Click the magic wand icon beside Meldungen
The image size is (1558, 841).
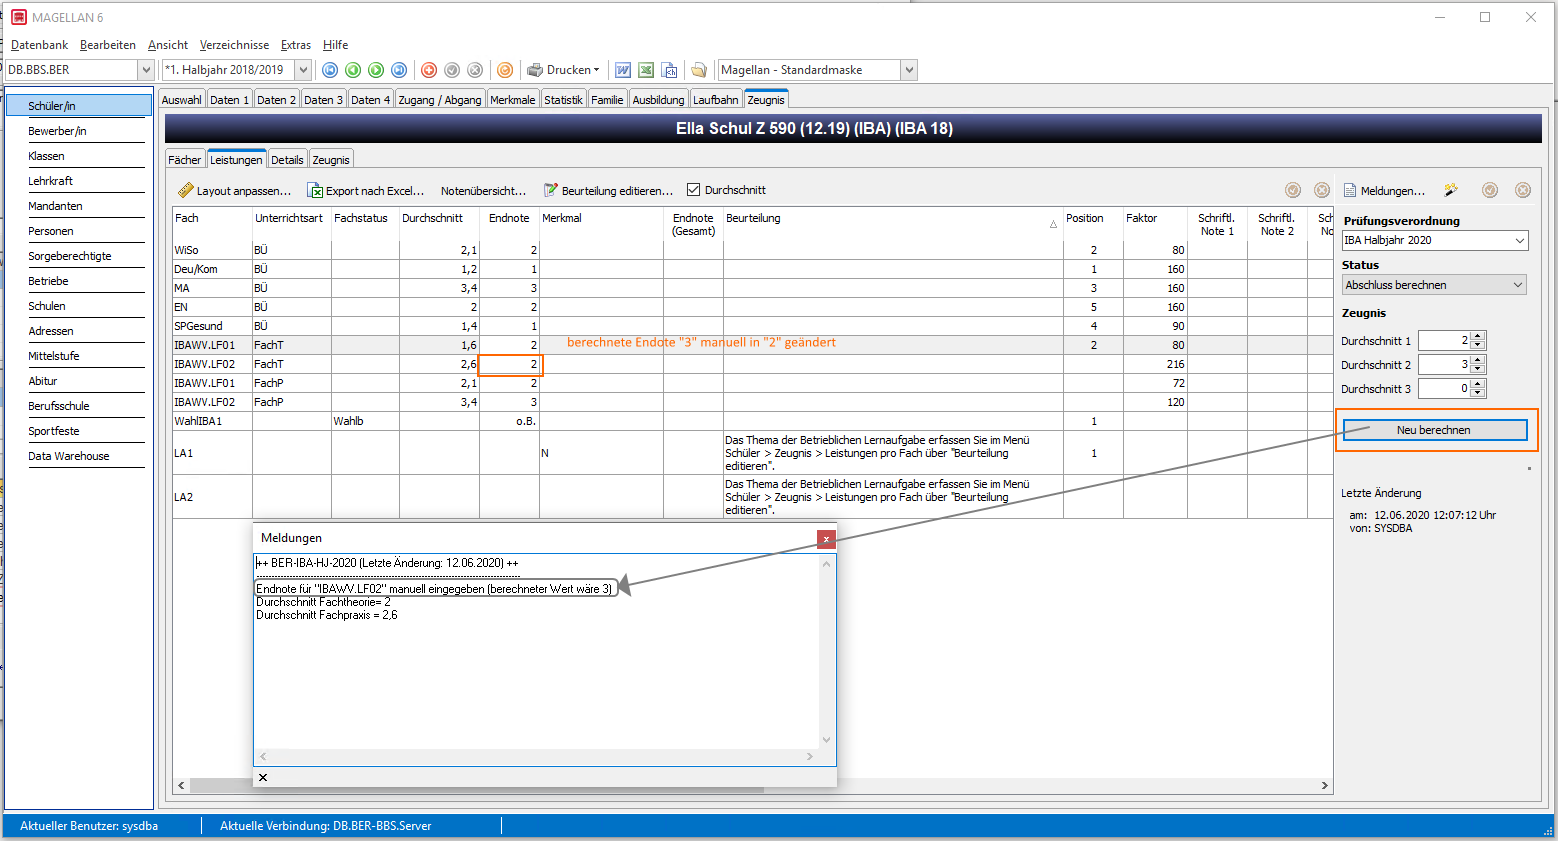1451,190
